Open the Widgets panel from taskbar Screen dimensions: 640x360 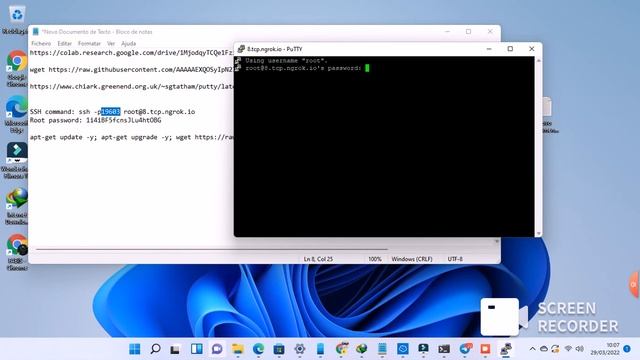[196, 349]
